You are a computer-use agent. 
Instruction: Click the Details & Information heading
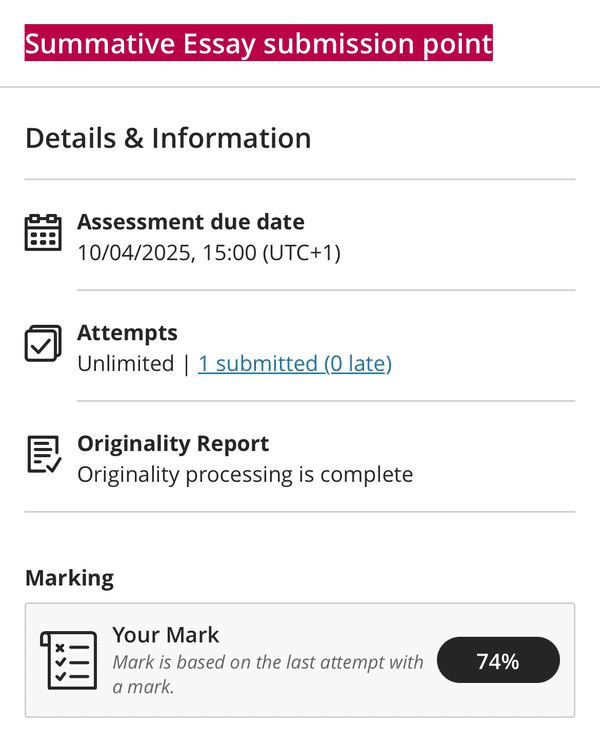point(168,138)
